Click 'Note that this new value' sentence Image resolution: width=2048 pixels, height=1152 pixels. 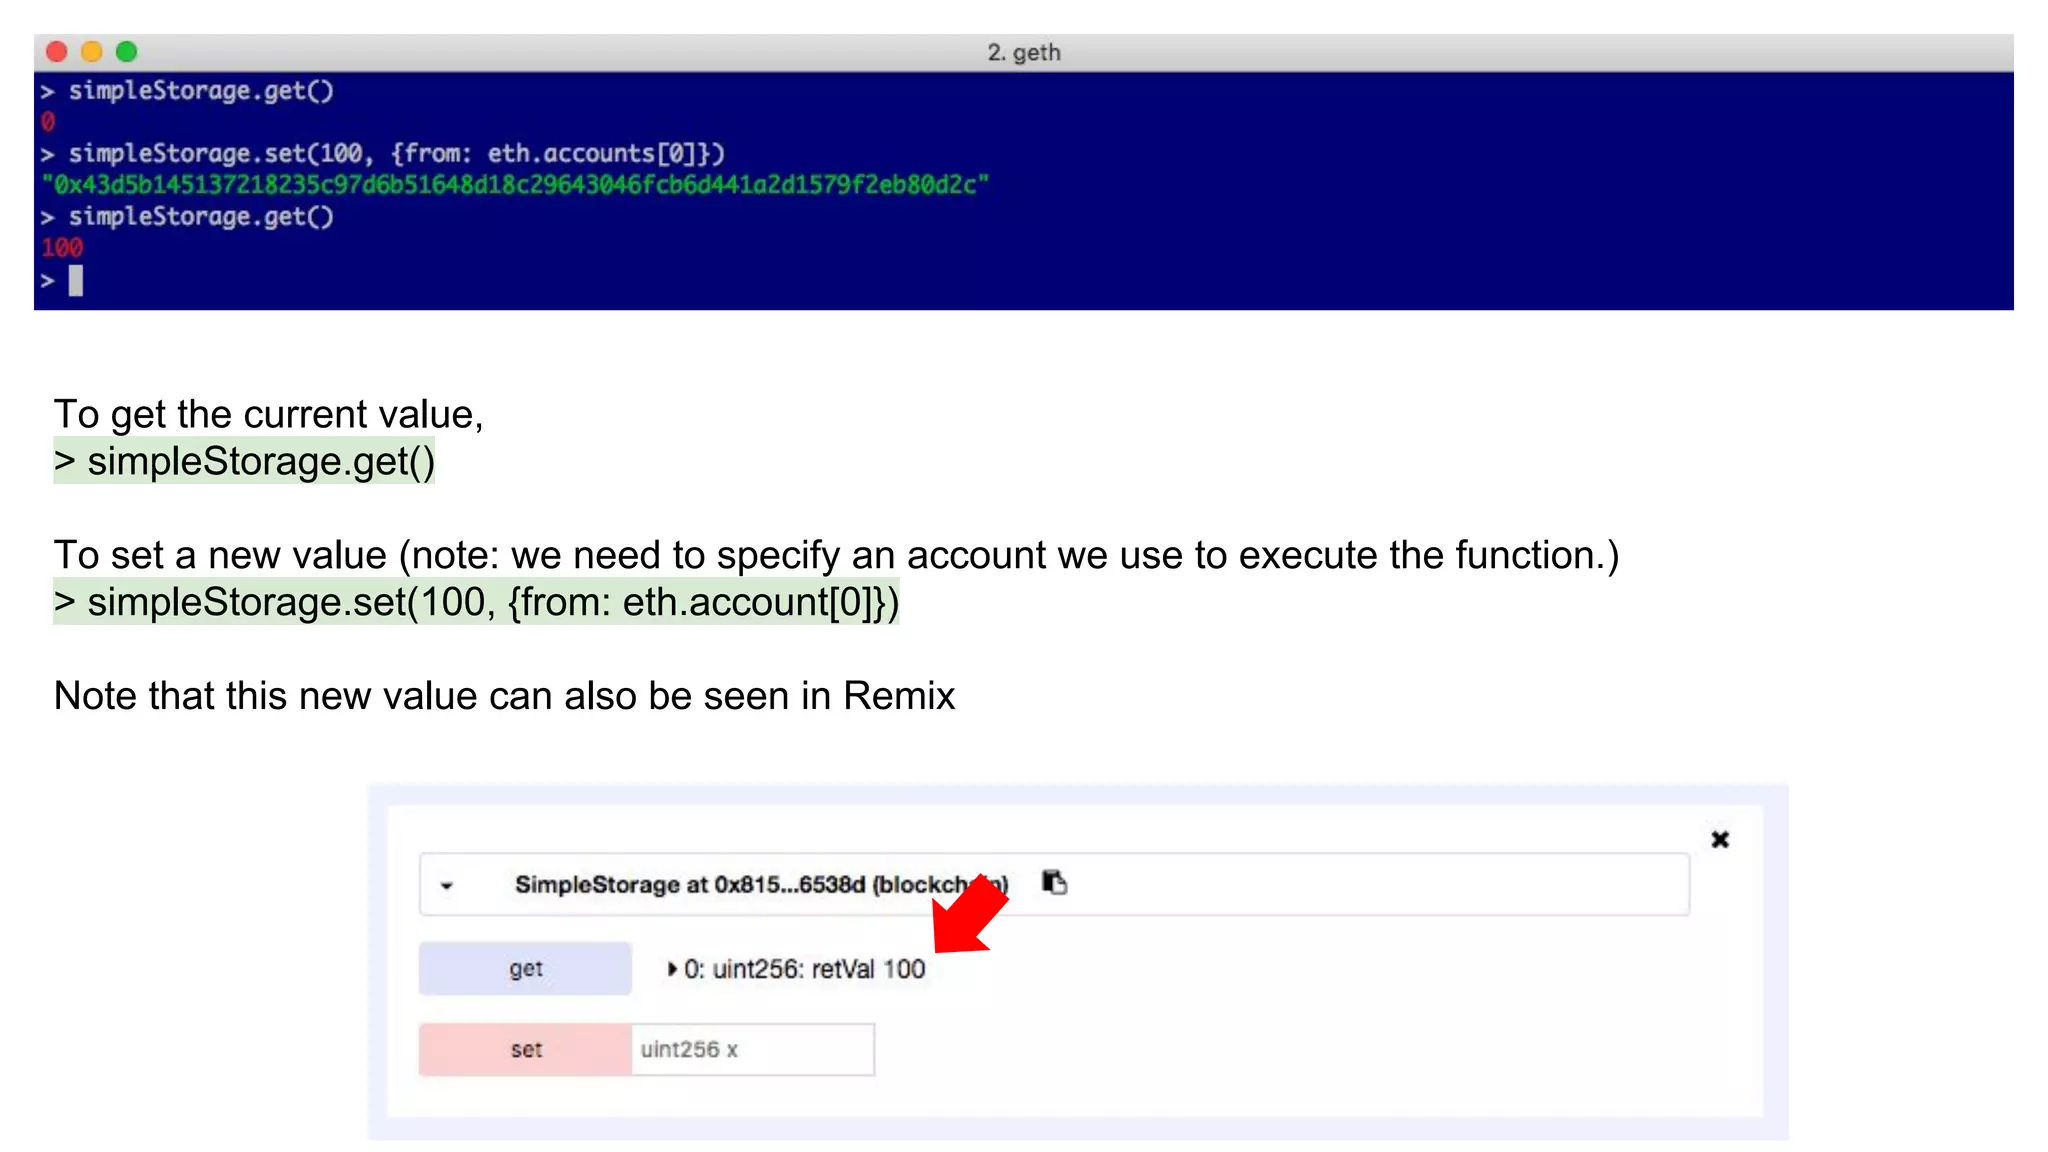coord(504,696)
